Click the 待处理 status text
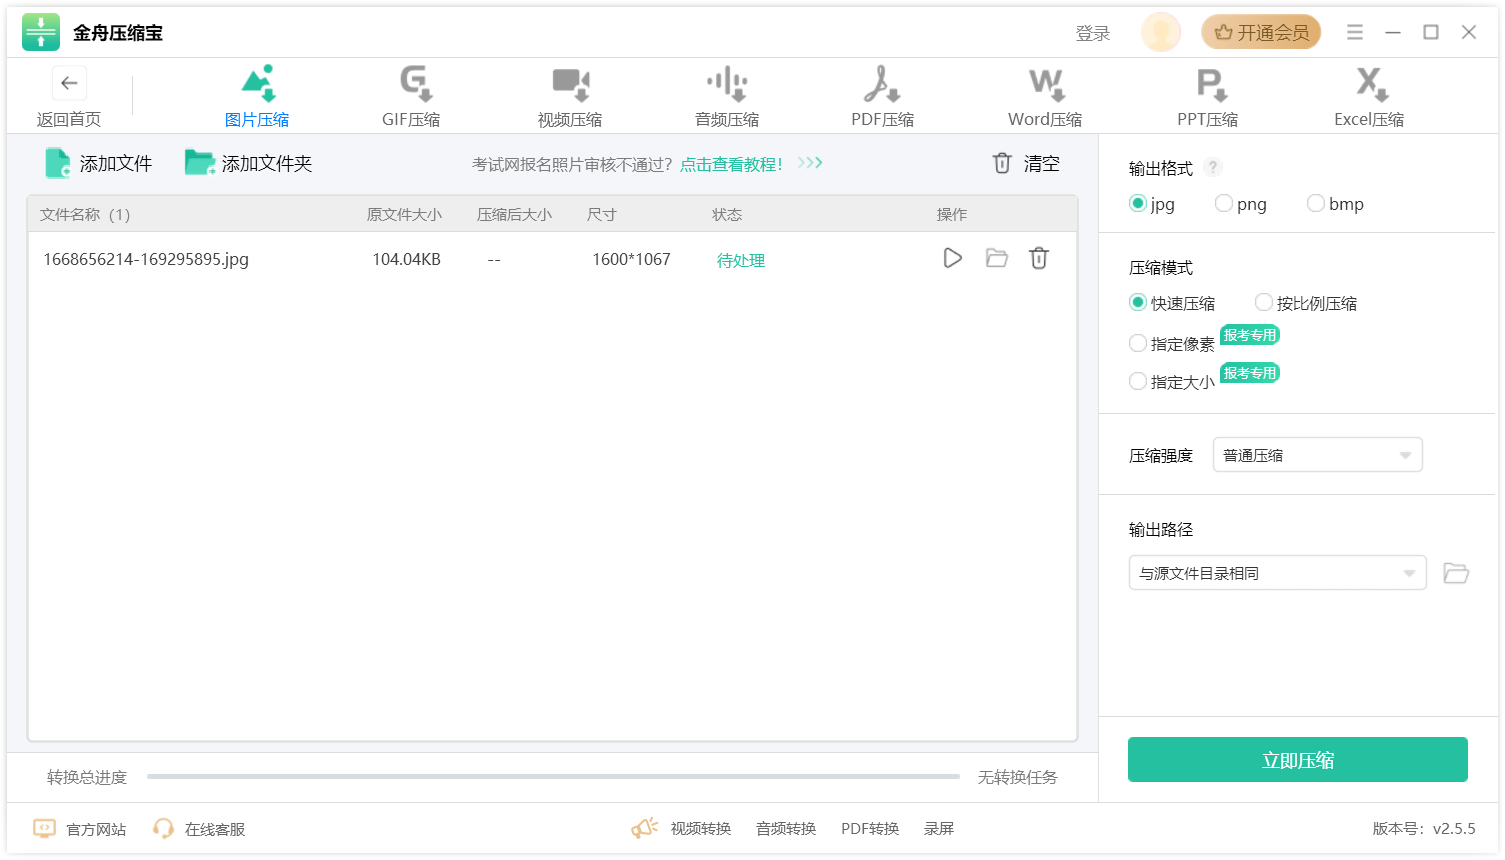 click(741, 260)
